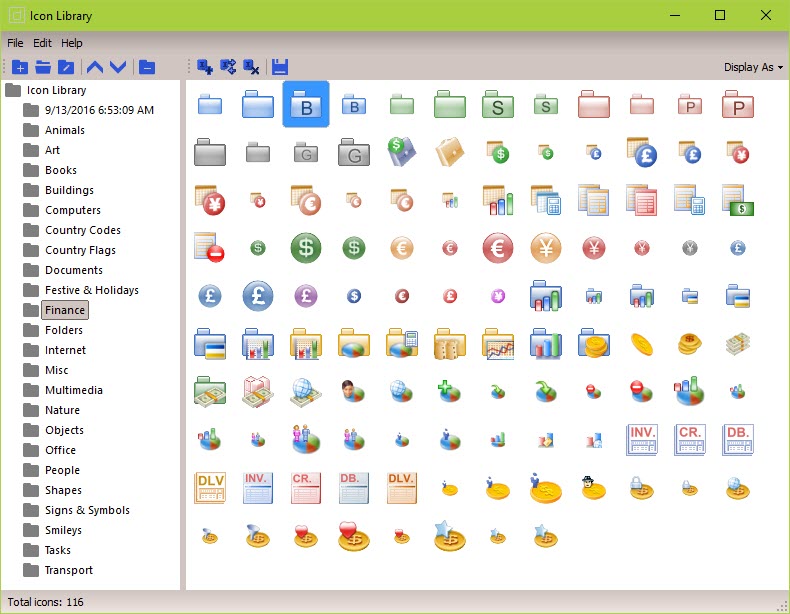
Task: Select the large green folder S icon
Action: pos(498,104)
